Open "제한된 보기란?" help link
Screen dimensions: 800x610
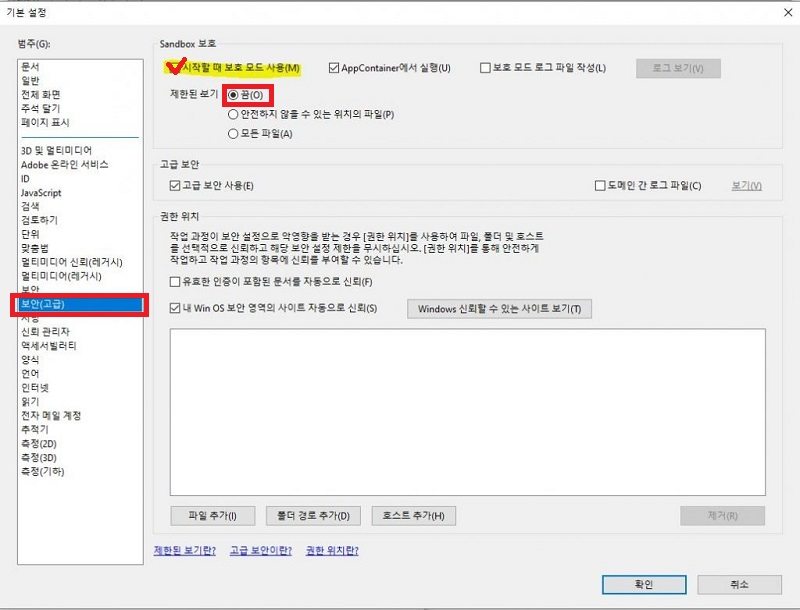[x=184, y=551]
